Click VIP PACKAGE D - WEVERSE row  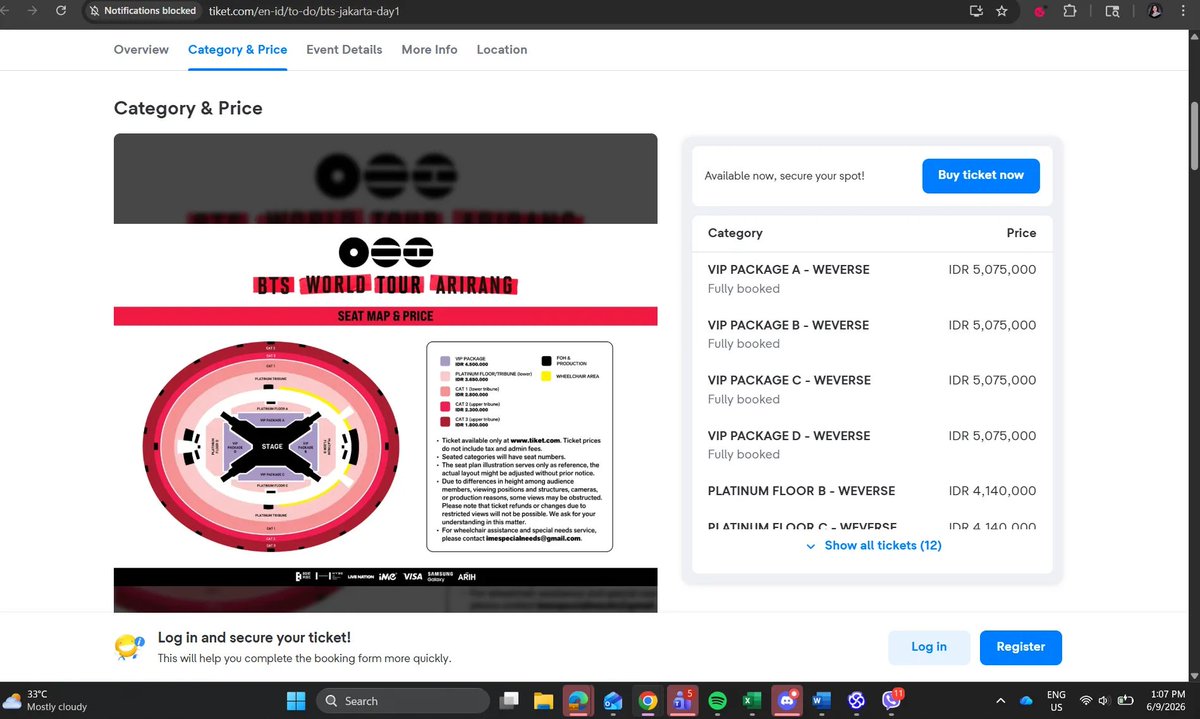click(x=872, y=445)
